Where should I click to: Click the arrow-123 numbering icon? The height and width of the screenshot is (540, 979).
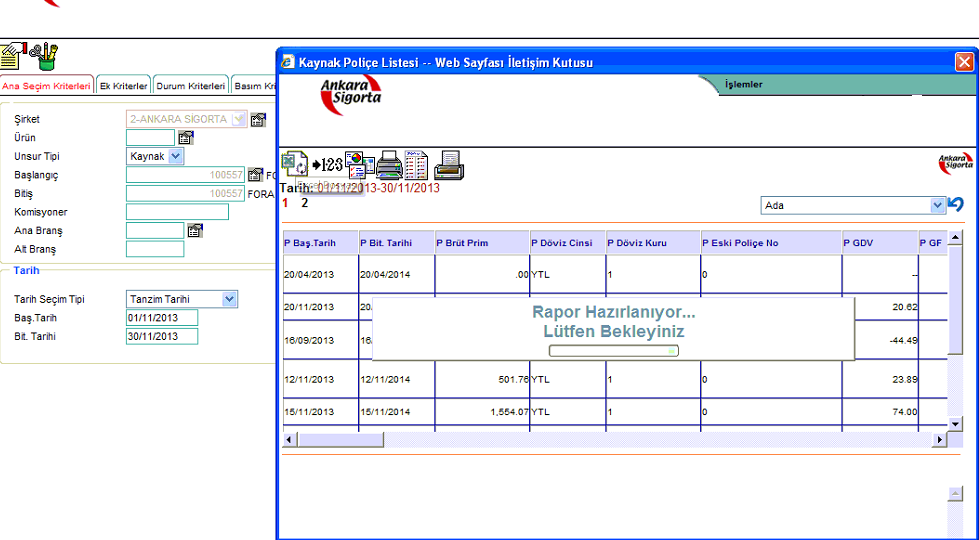(x=327, y=164)
